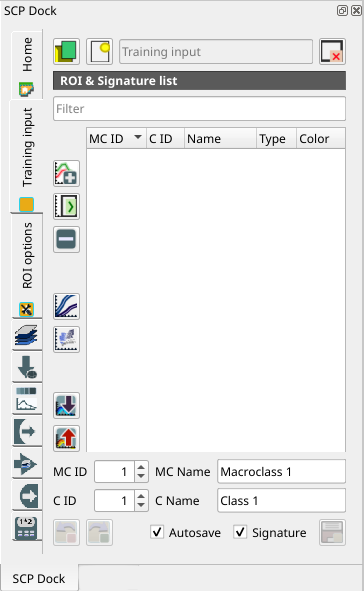Switch to the ROI options tab
Image resolution: width=364 pixels, height=591 pixels.
27,266
